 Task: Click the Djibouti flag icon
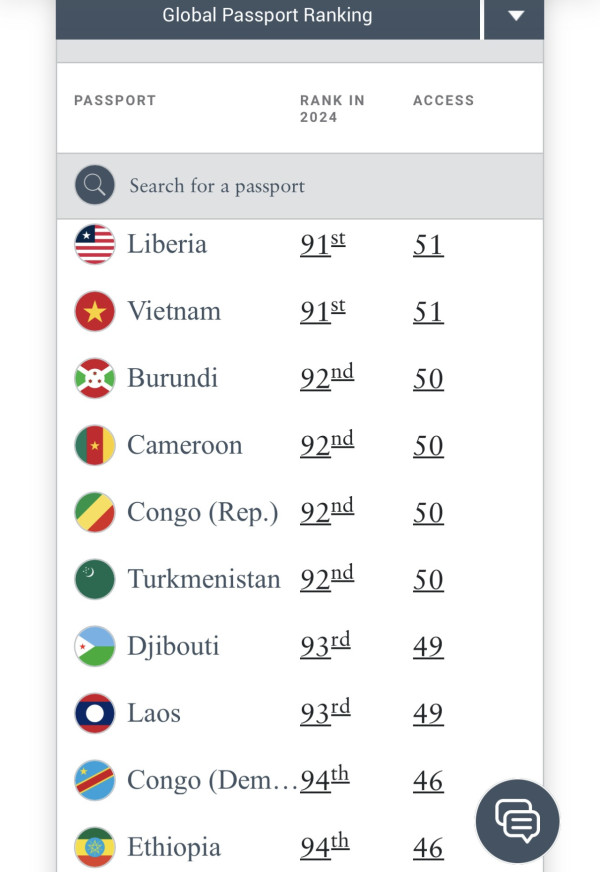(95, 646)
